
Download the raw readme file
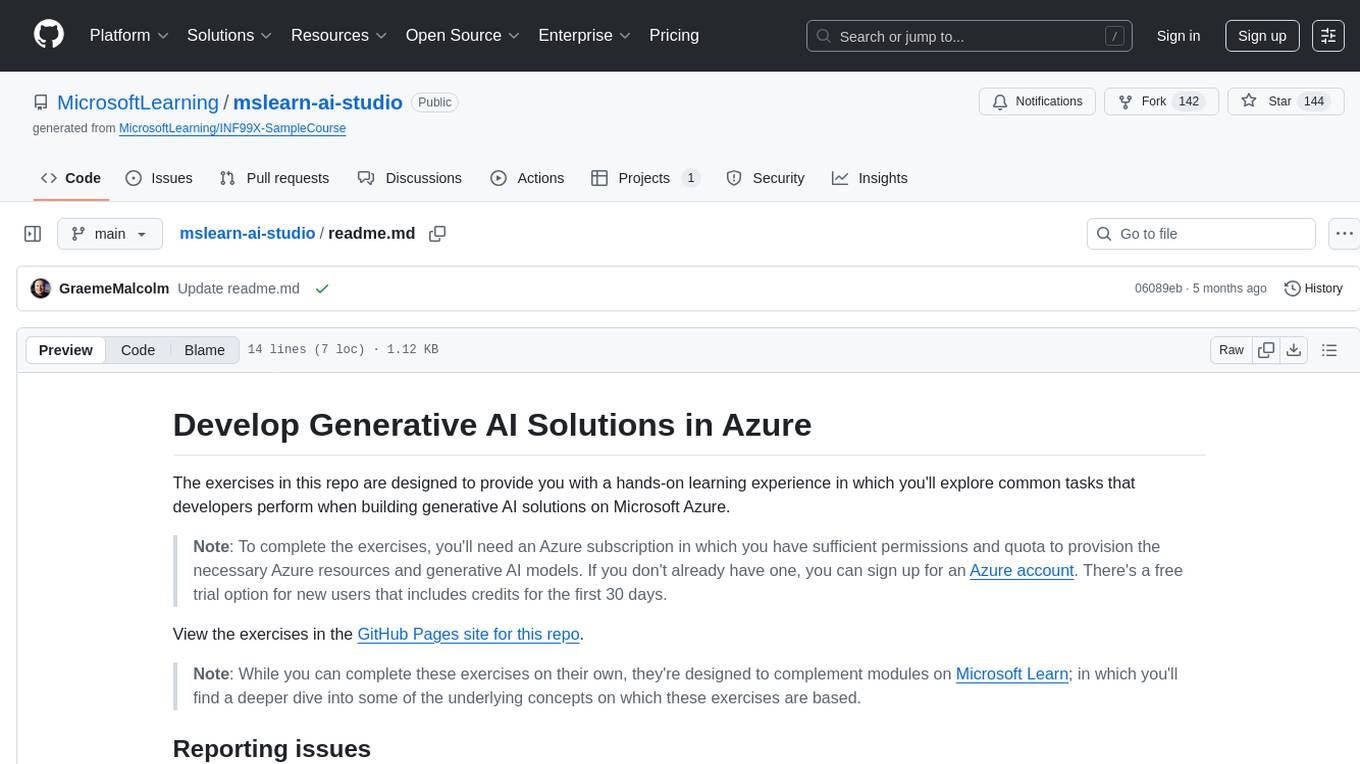pyautogui.click(x=1294, y=350)
